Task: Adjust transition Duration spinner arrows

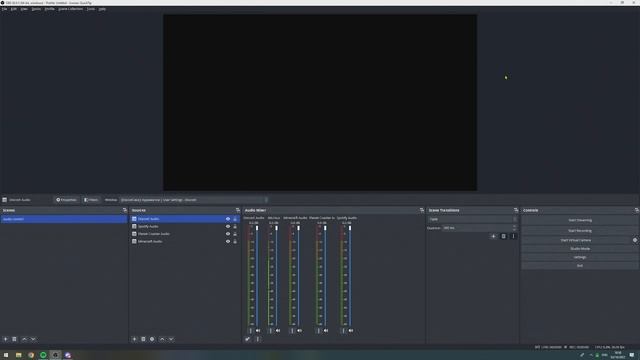Action: 514,228
